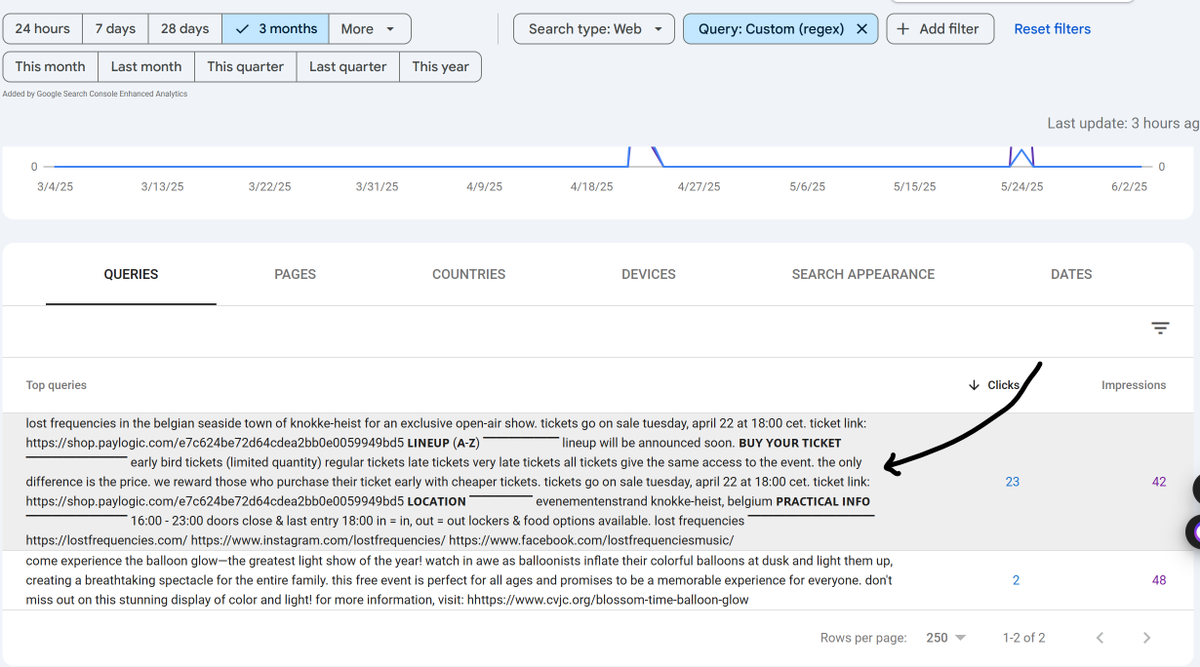Open the More date options dropdown
The height and width of the screenshot is (667, 1200).
point(369,29)
